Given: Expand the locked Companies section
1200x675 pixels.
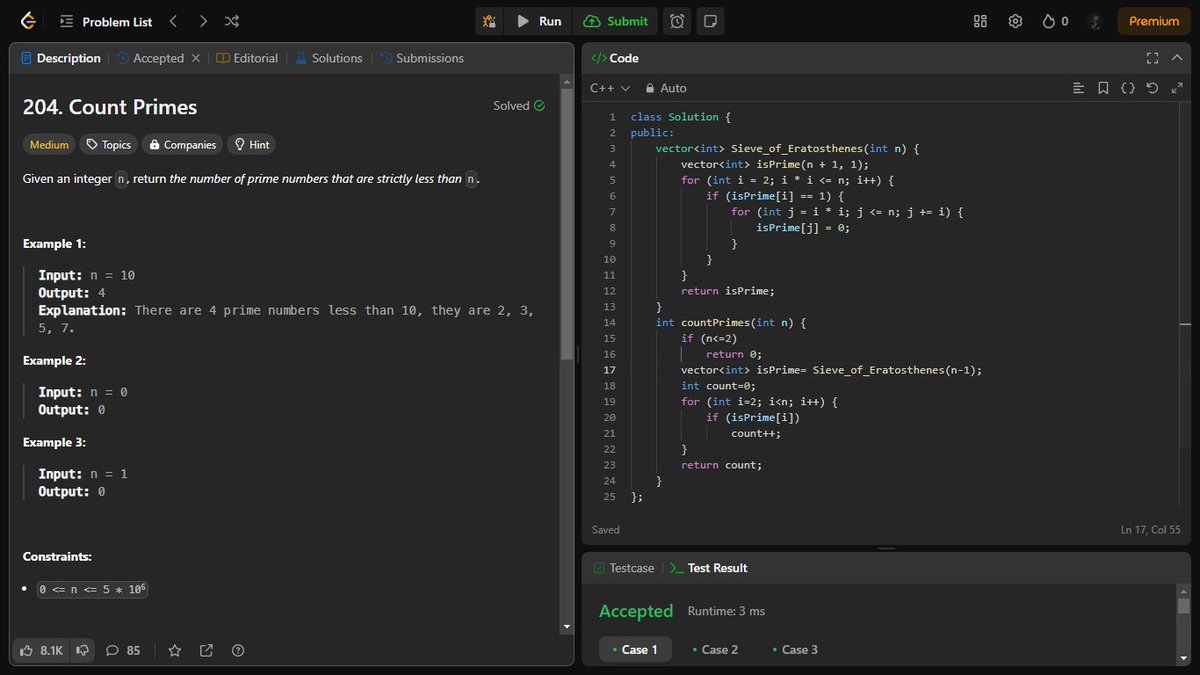Looking at the screenshot, I should click(182, 145).
